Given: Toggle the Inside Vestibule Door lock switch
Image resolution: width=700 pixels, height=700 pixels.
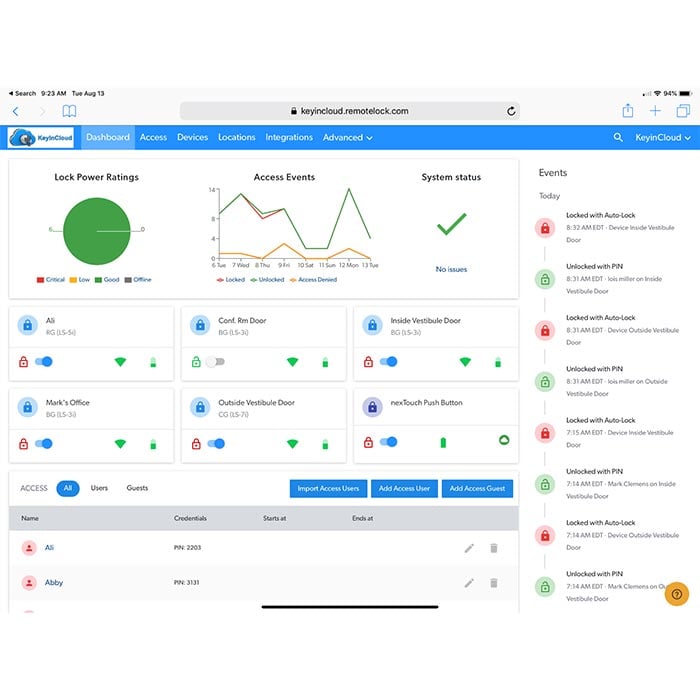Looking at the screenshot, I should (x=387, y=362).
